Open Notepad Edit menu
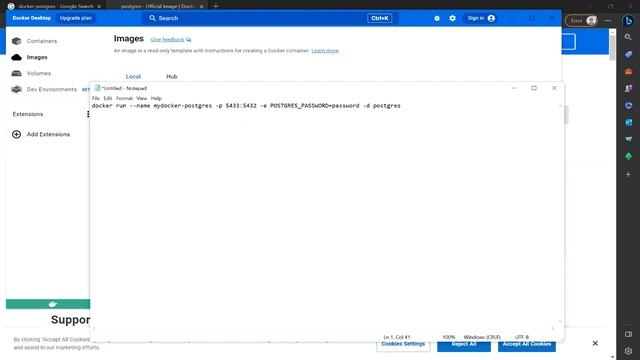Screen dimensions: 640x360 [108, 98]
